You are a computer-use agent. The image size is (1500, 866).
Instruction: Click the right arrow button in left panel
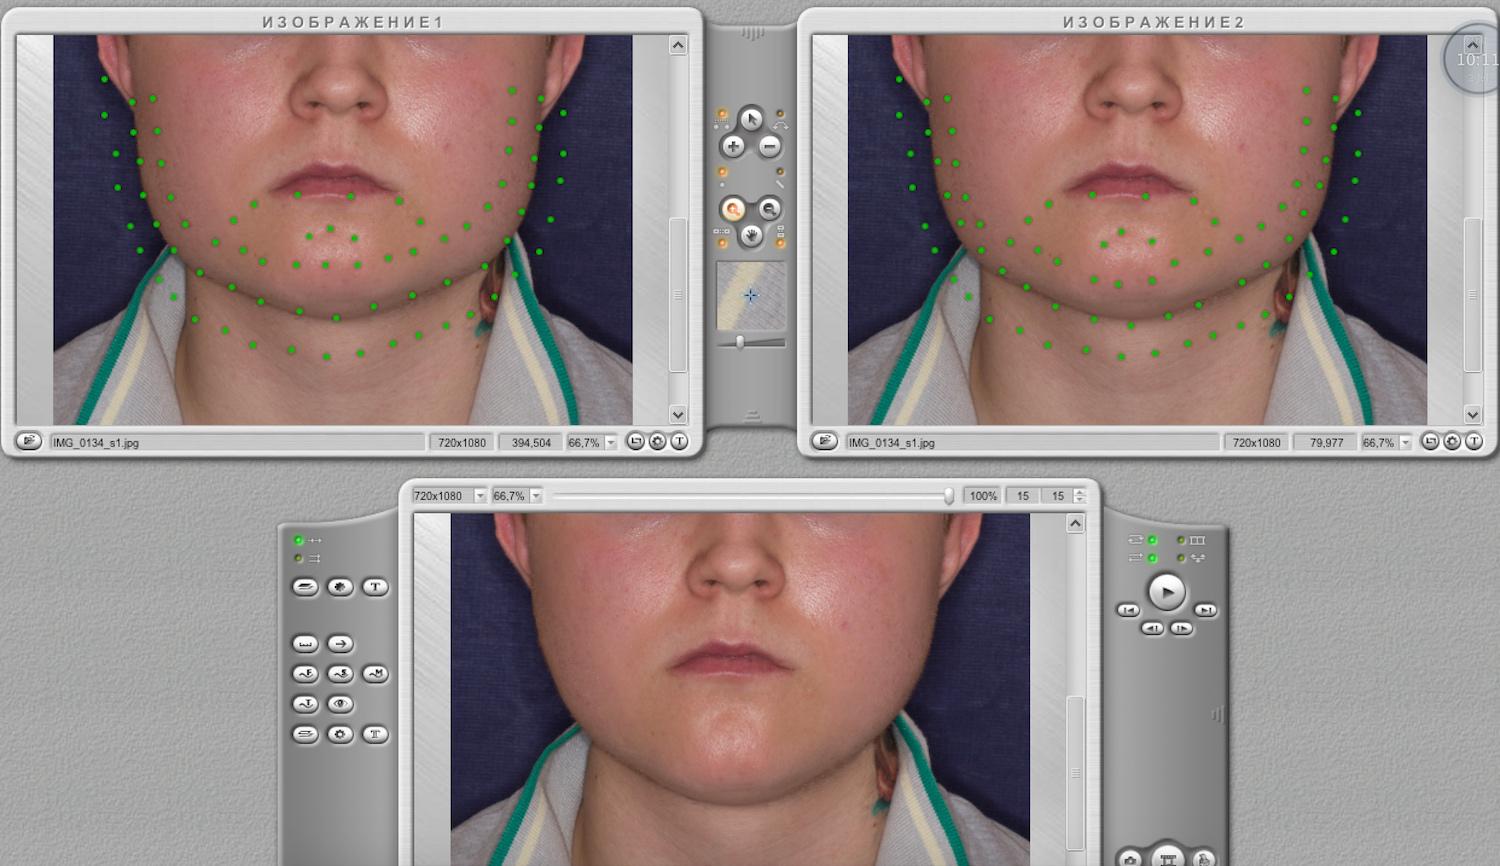click(340, 644)
